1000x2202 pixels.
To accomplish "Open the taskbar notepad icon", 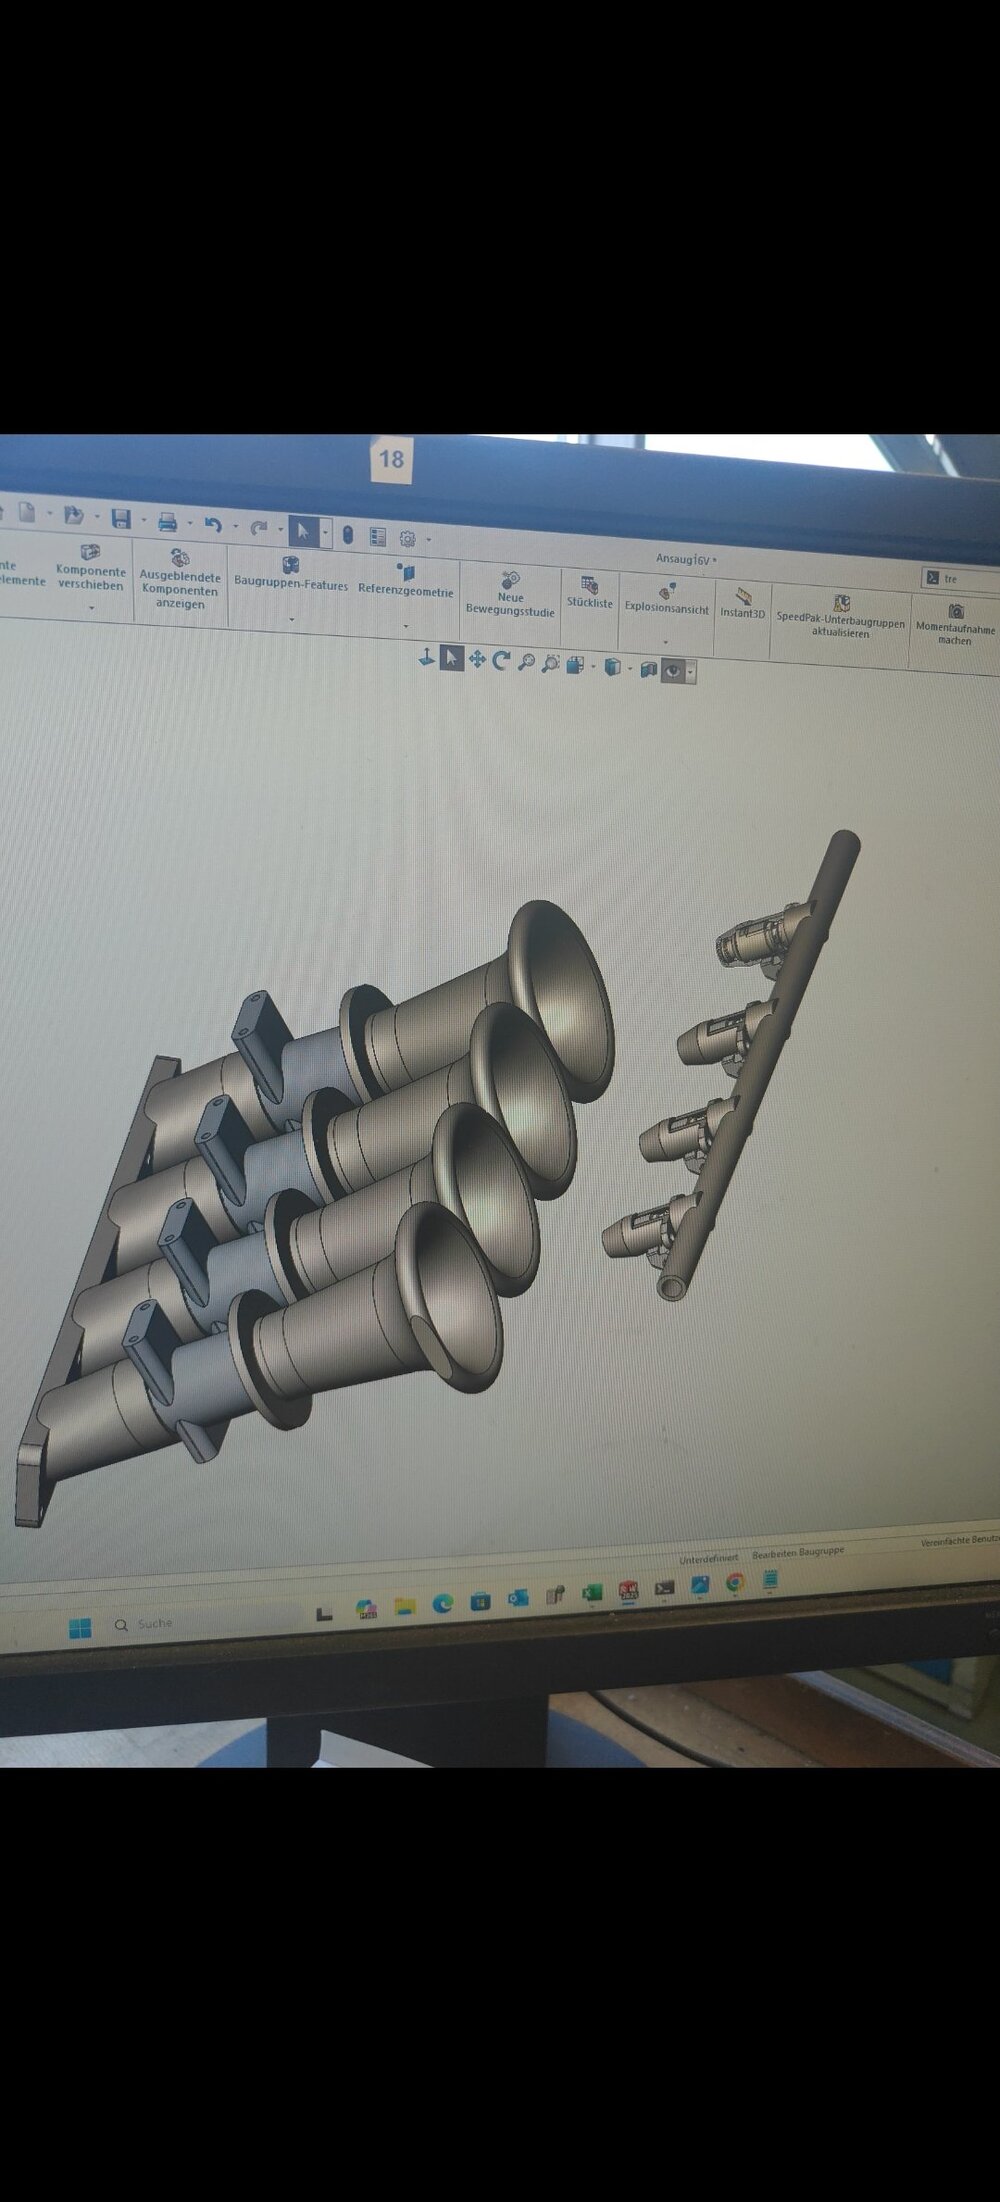I will [x=770, y=1579].
